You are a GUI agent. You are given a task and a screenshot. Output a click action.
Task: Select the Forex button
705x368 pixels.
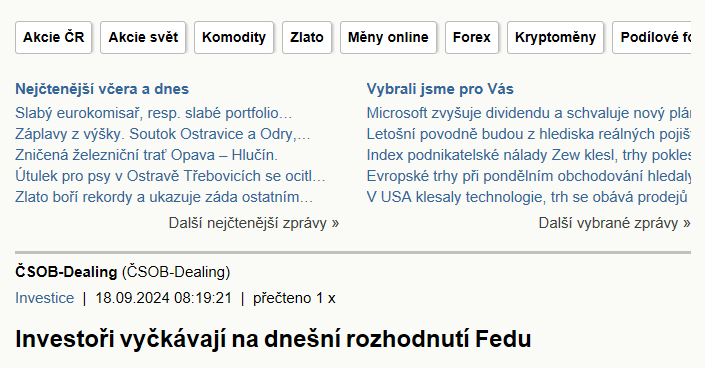click(472, 37)
